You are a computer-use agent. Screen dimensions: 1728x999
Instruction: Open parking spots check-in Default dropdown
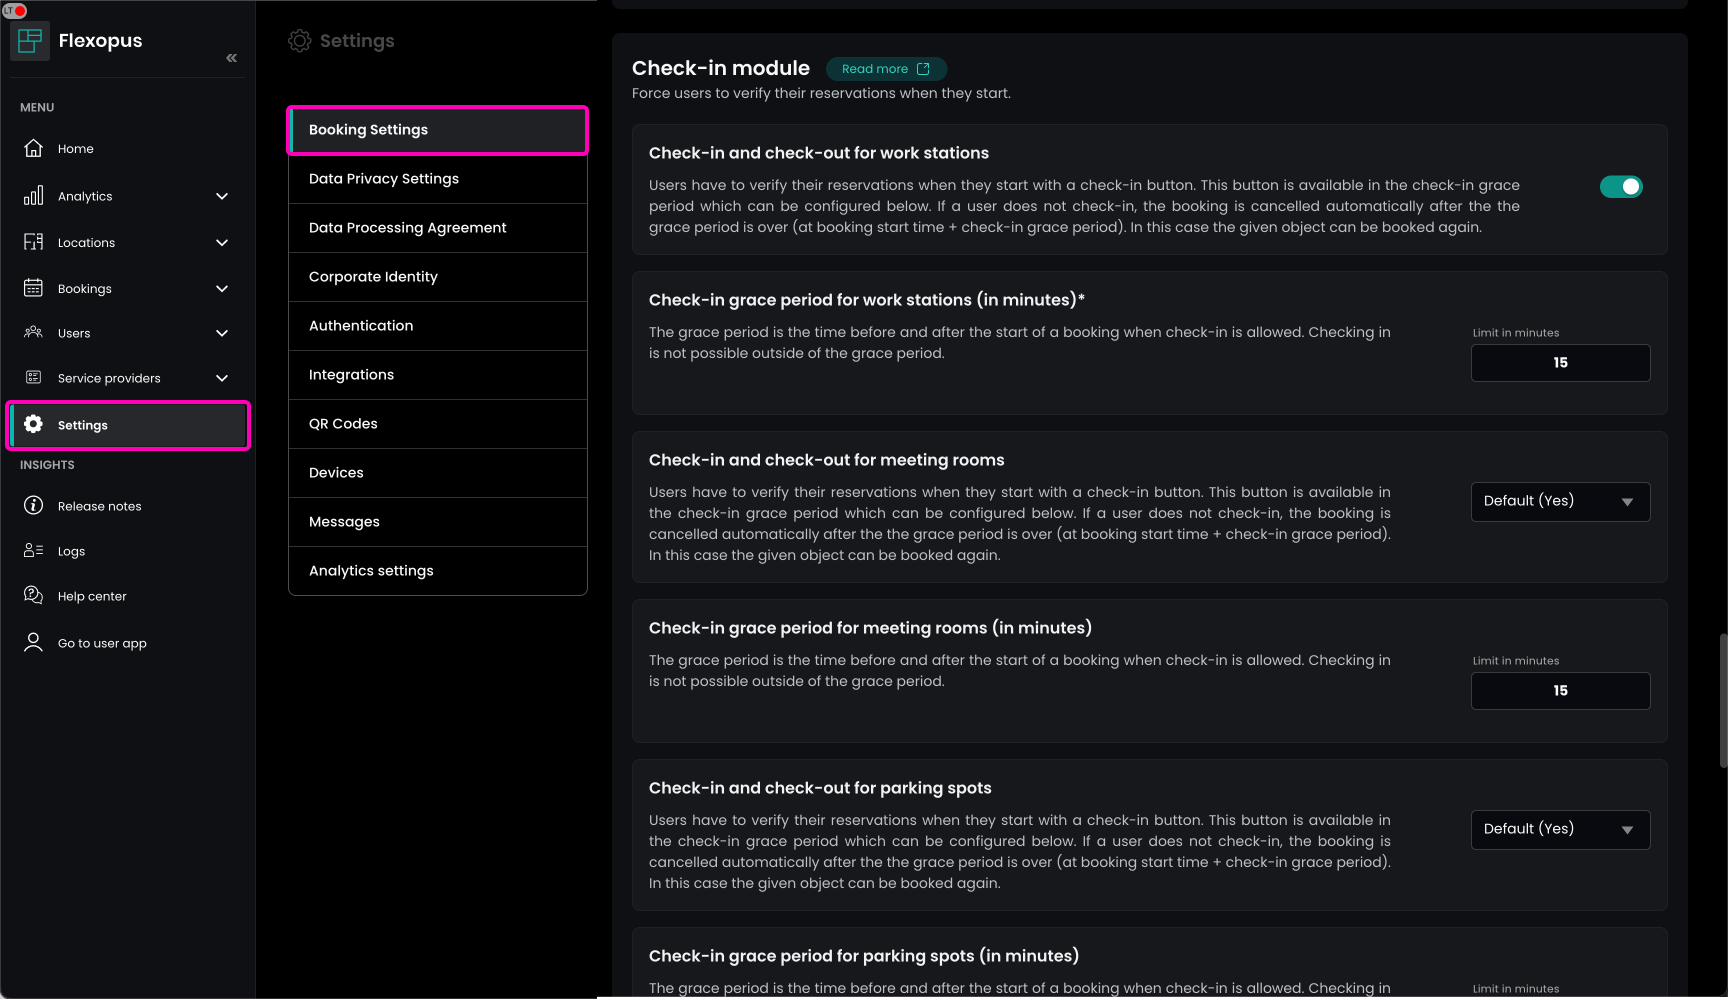[x=1560, y=830]
